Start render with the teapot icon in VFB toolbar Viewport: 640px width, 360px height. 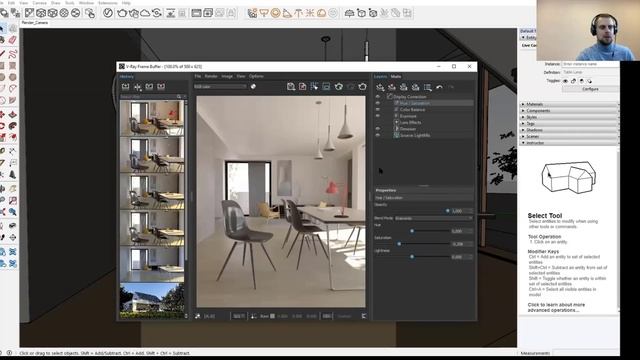tap(362, 87)
